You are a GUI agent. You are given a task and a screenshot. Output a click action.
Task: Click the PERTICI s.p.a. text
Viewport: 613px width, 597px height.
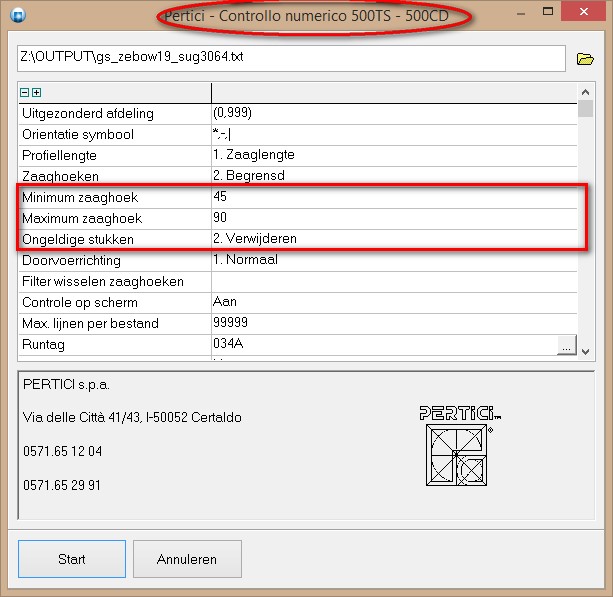click(x=66, y=385)
